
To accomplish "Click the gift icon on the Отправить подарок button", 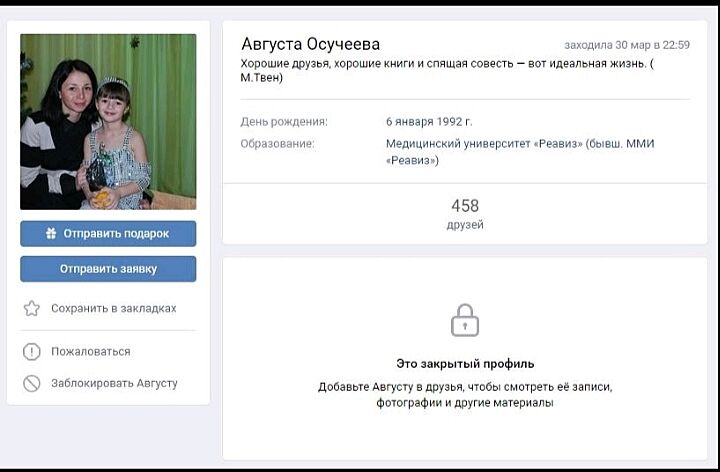I will point(51,234).
